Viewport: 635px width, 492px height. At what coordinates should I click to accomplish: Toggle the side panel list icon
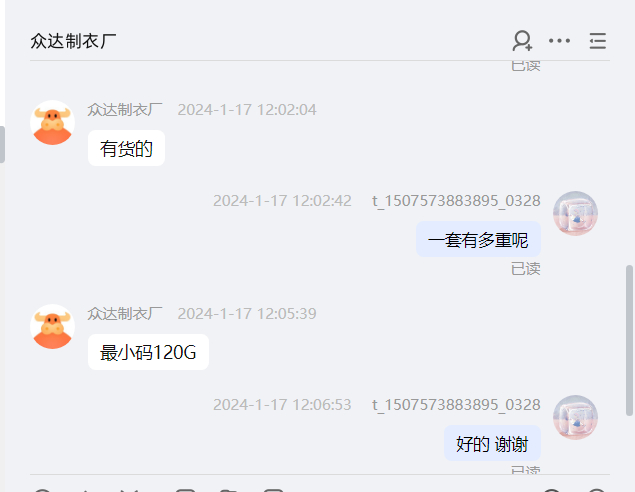coord(598,41)
